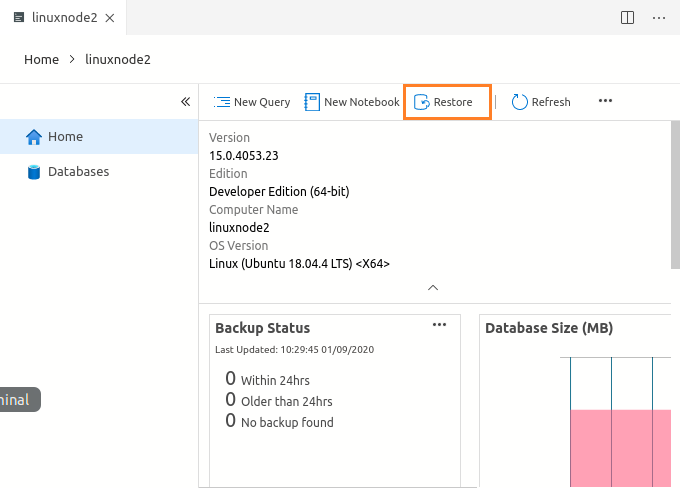Click the split editor icon
680x488 pixels.
(627, 17)
